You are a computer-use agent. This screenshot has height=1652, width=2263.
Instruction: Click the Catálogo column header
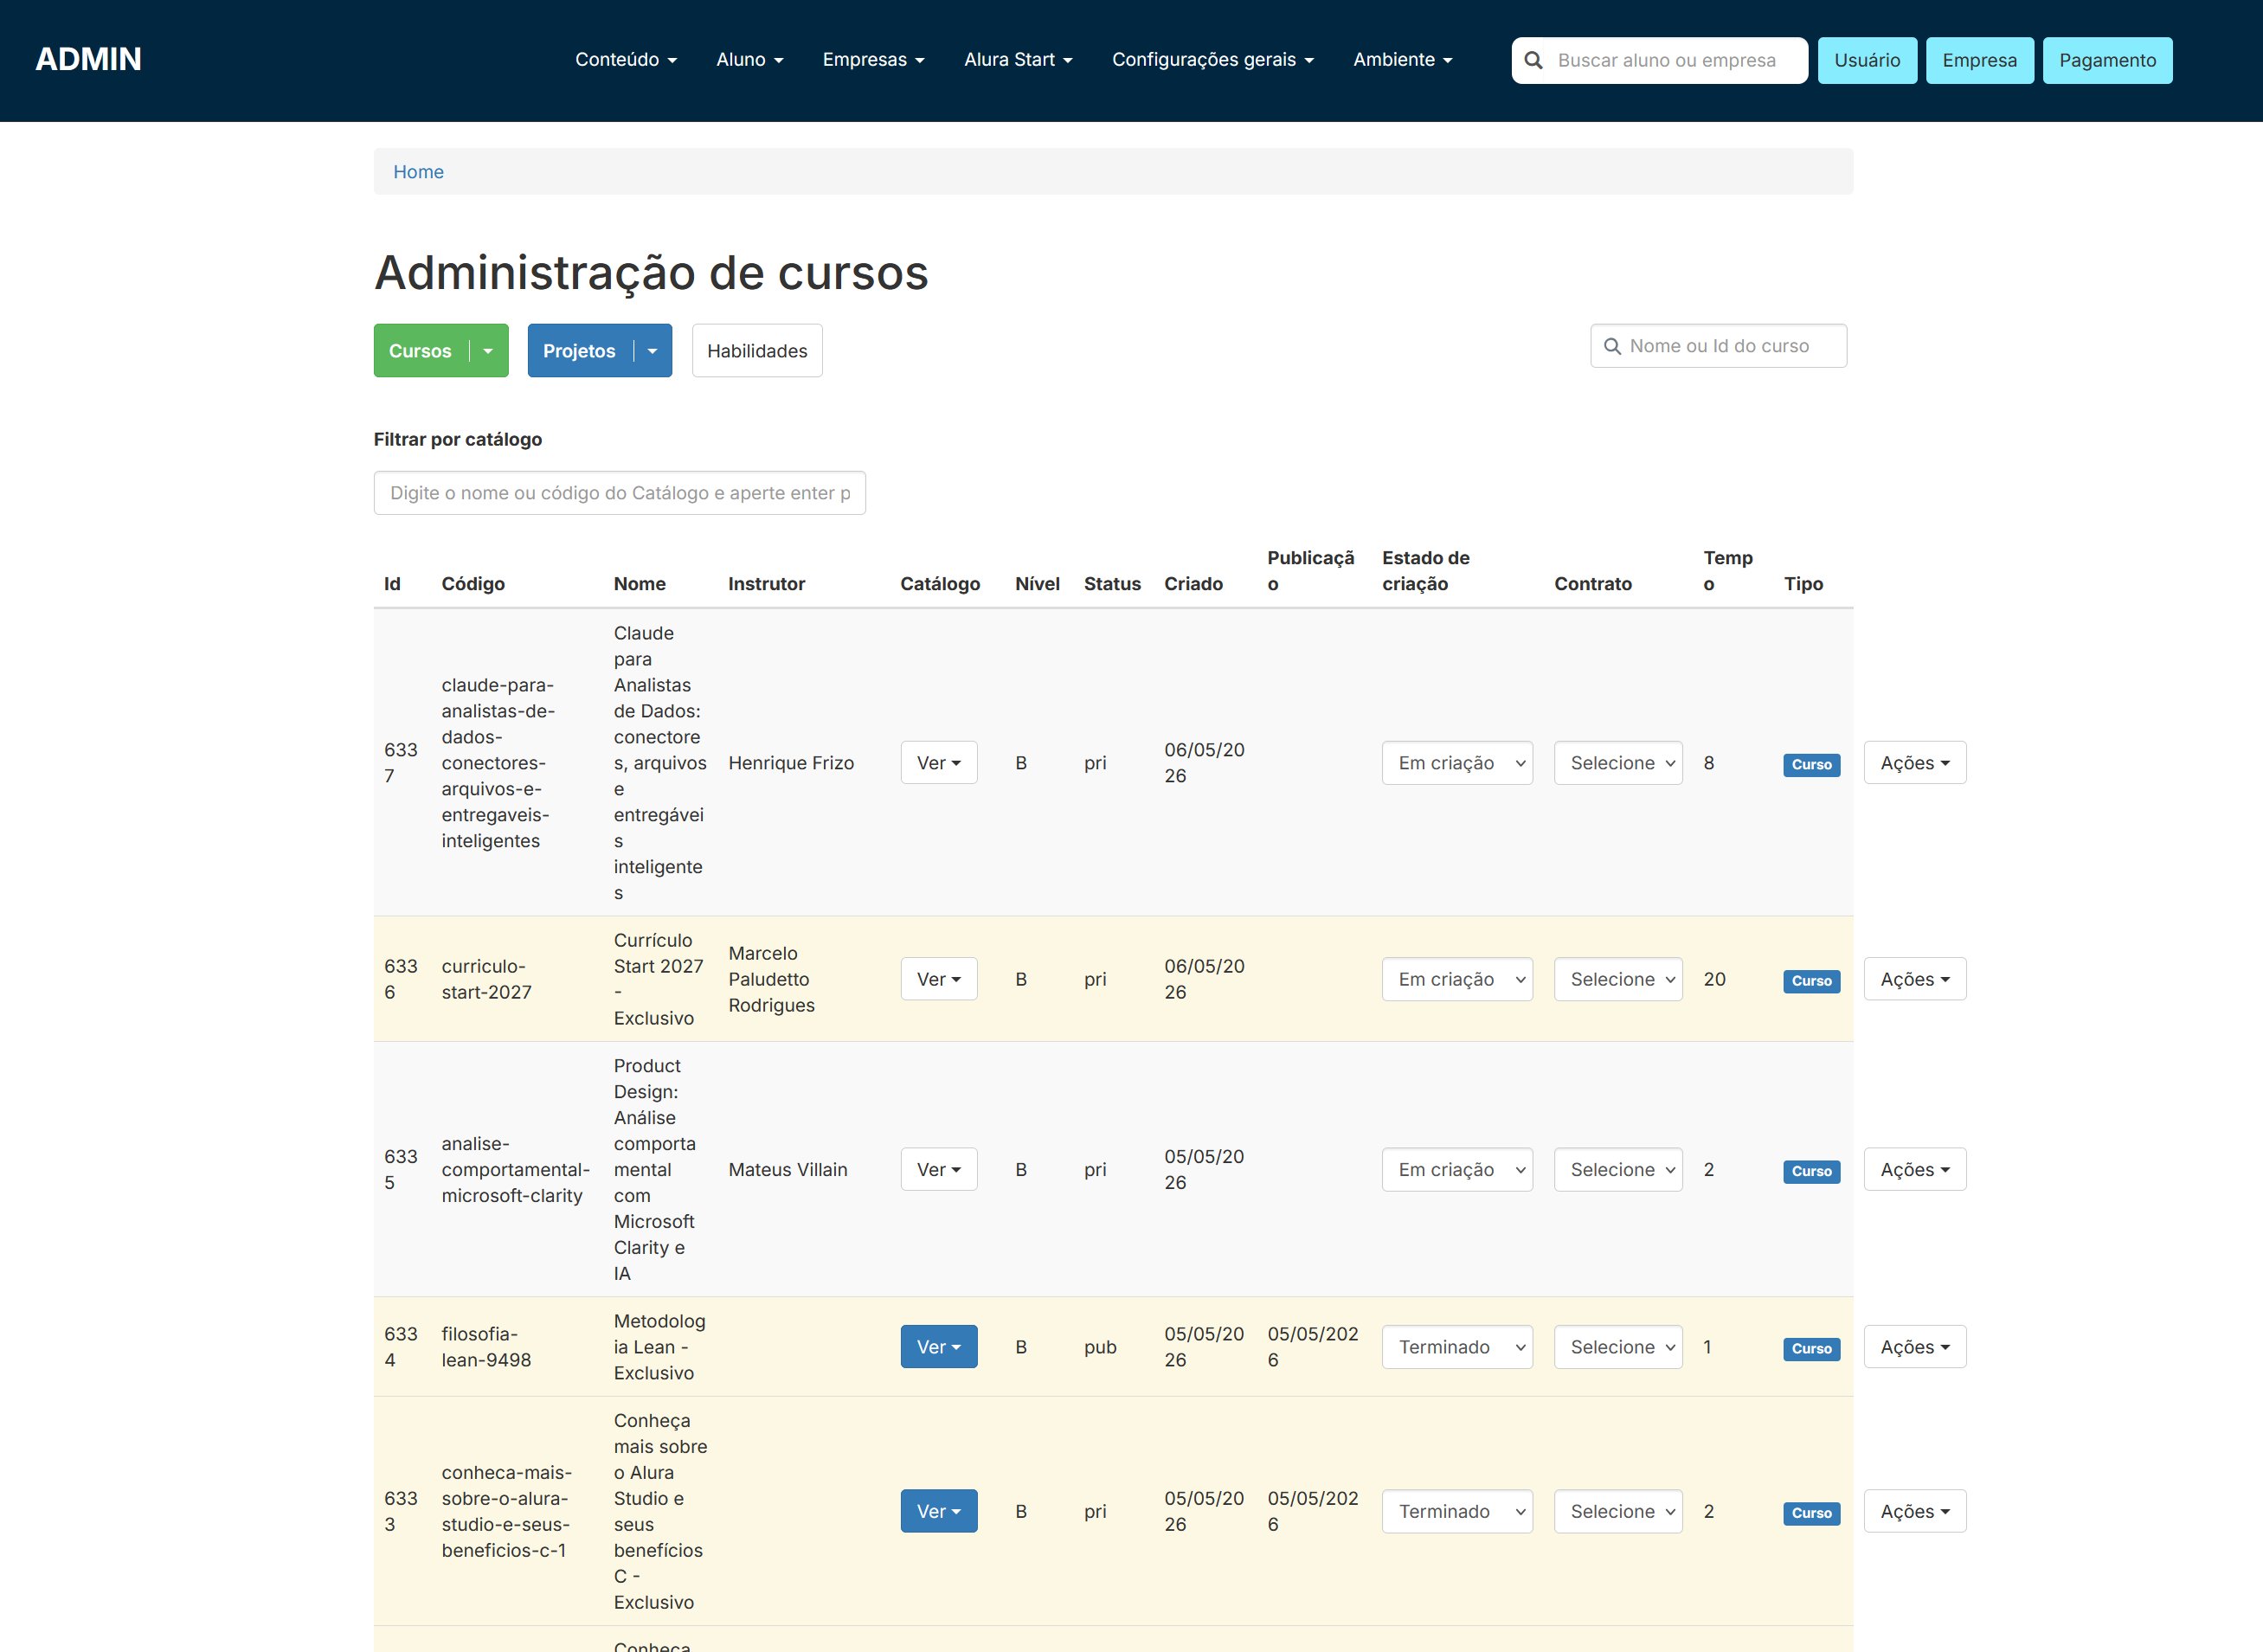940,584
